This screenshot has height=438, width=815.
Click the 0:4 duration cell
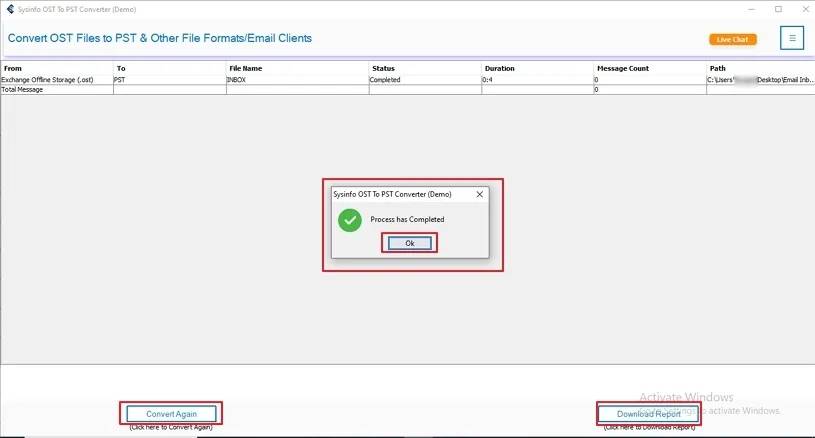click(x=537, y=79)
